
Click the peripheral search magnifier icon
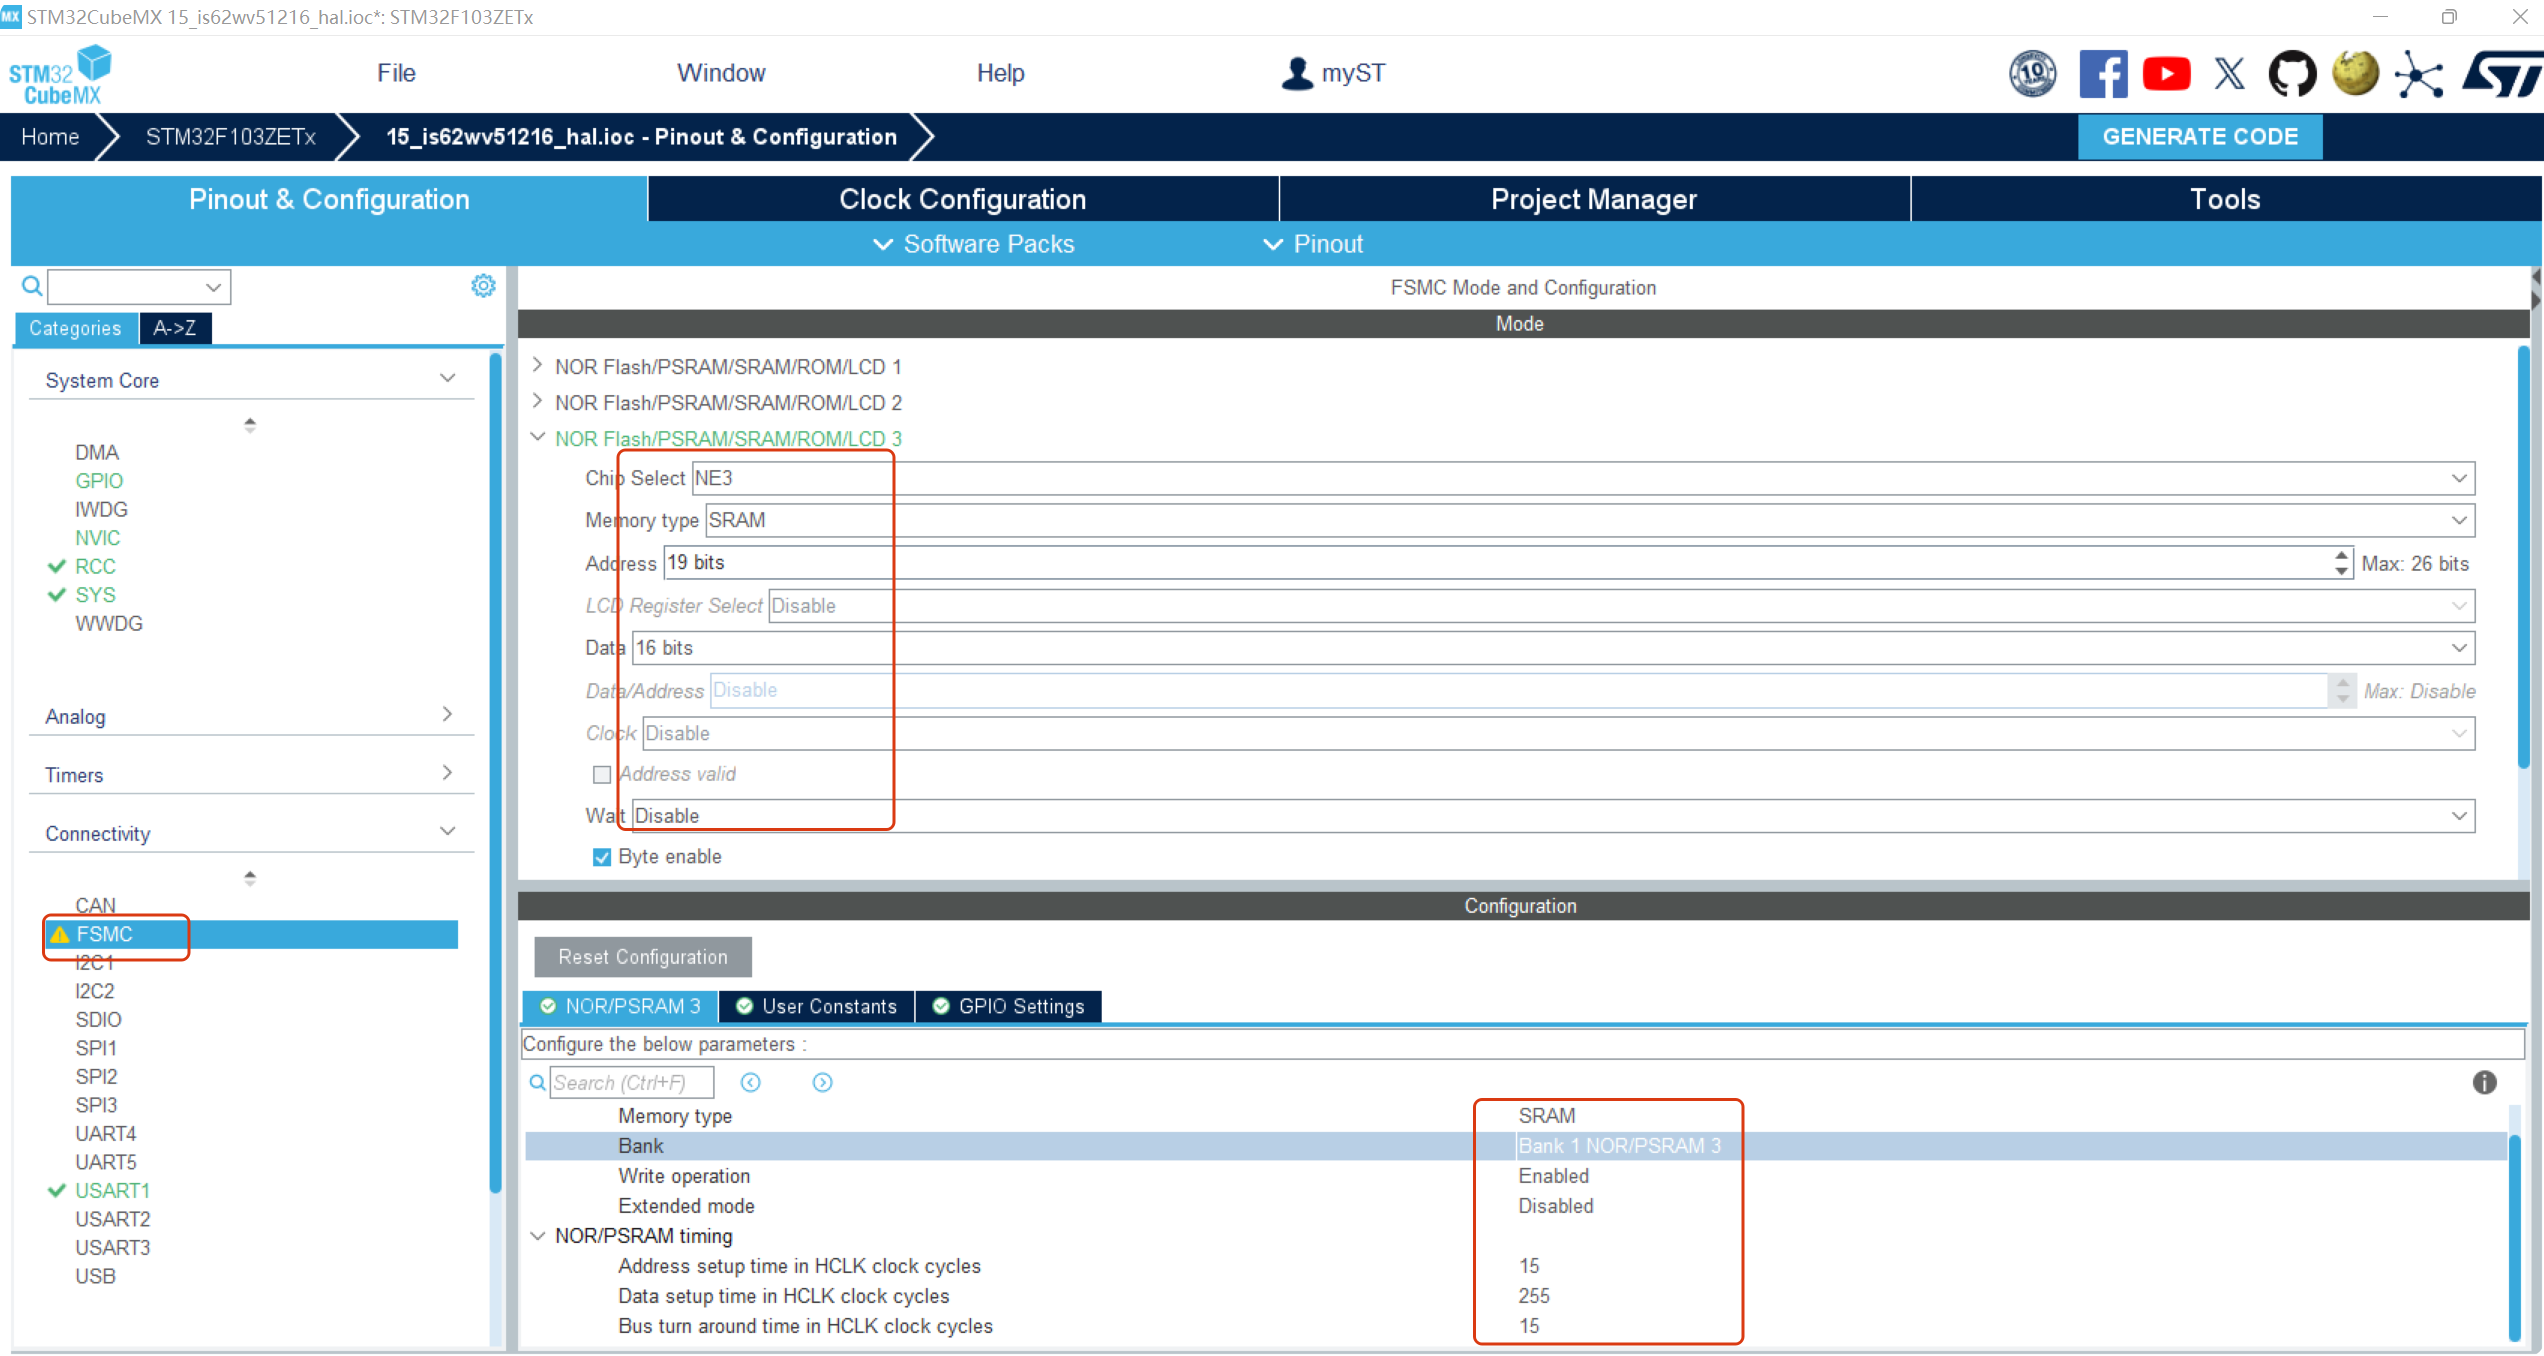[32, 286]
